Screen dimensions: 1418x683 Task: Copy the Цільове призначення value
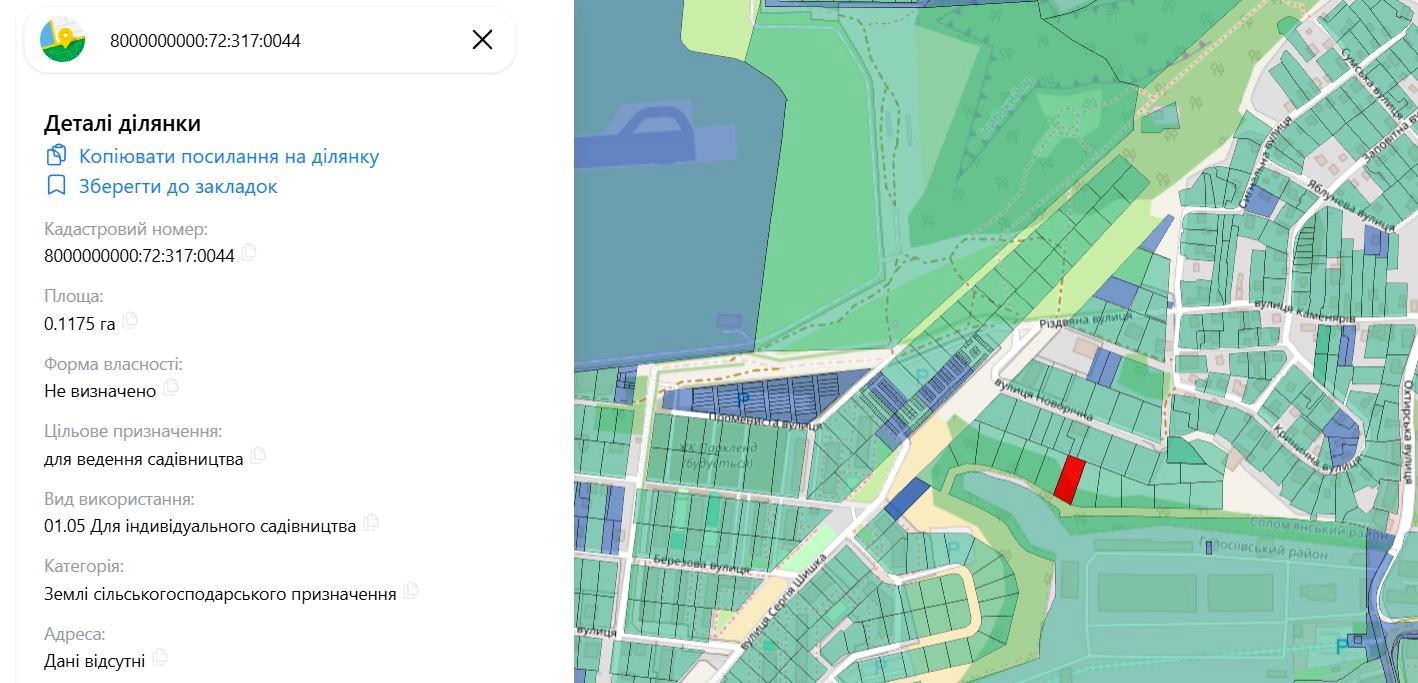258,456
